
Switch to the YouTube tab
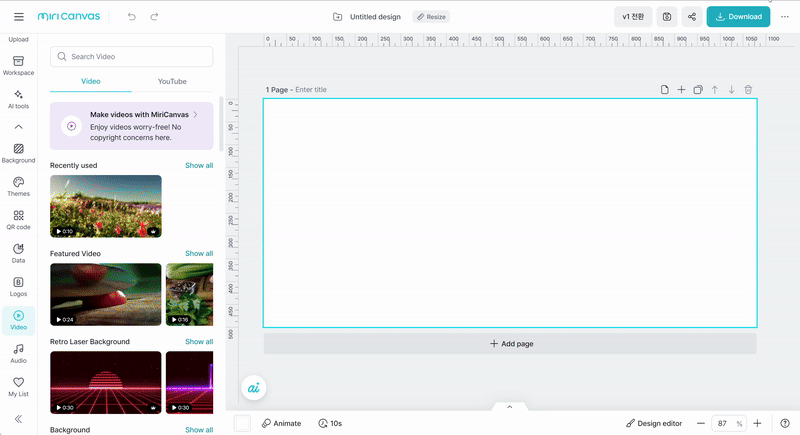coord(172,81)
